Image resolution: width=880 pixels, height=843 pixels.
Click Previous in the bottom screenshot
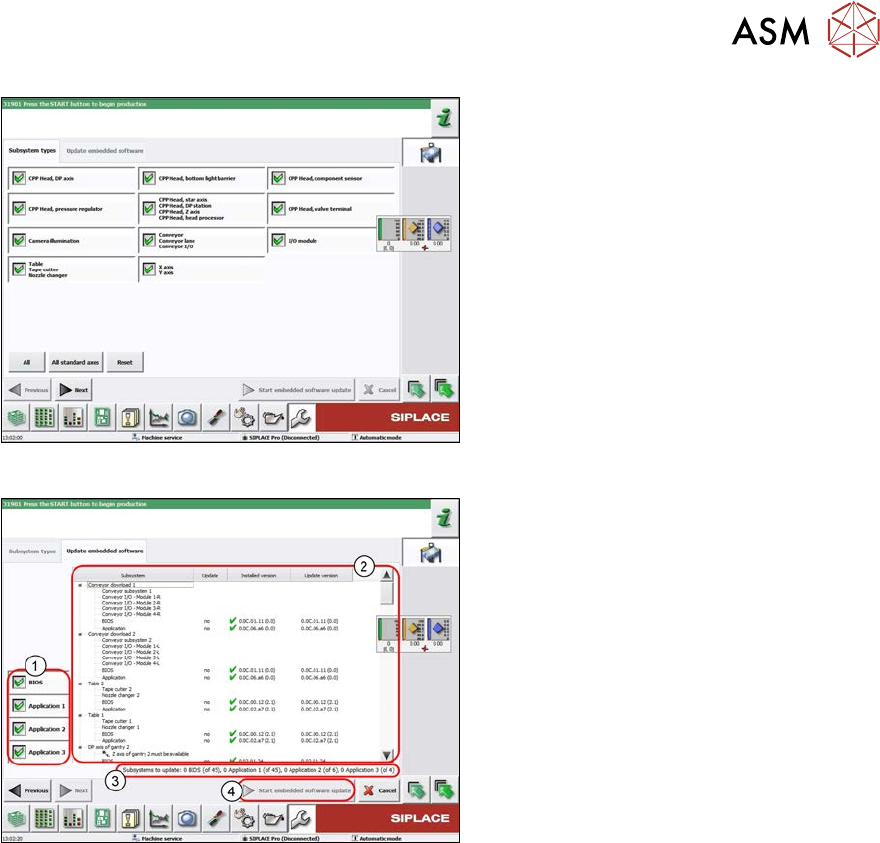(29, 790)
